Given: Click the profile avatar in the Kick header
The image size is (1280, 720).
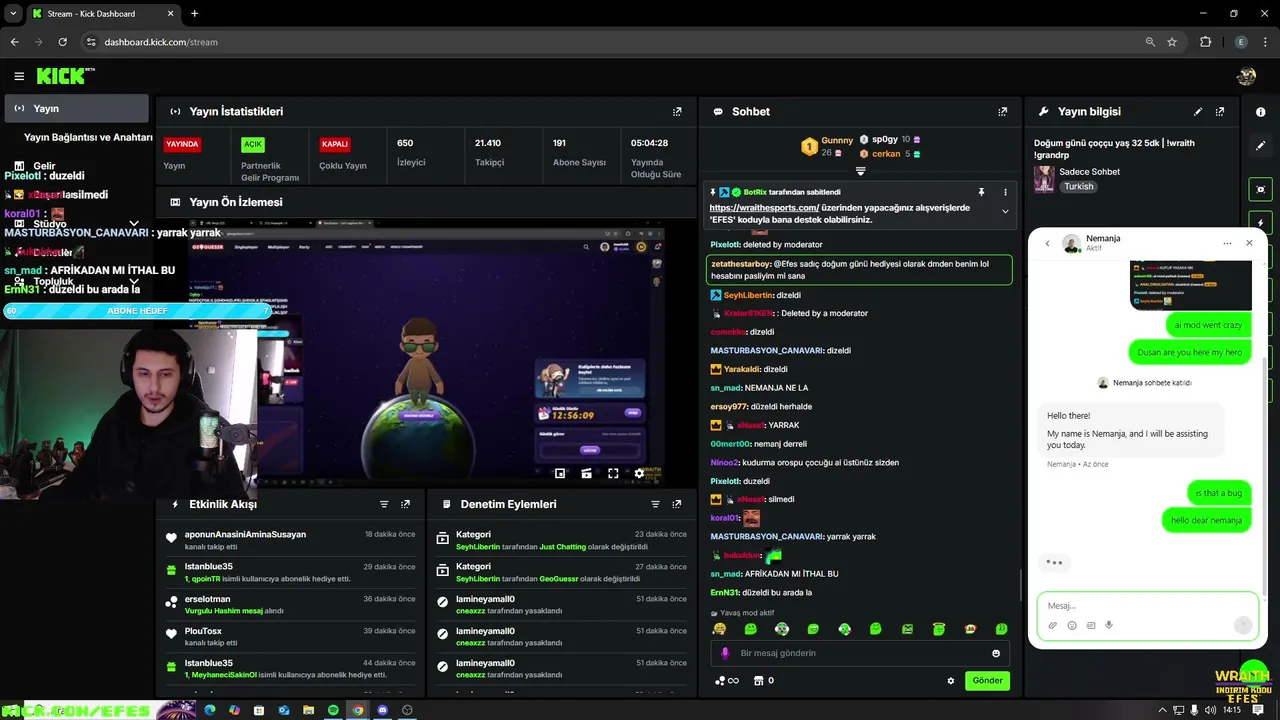Looking at the screenshot, I should pyautogui.click(x=1246, y=76).
